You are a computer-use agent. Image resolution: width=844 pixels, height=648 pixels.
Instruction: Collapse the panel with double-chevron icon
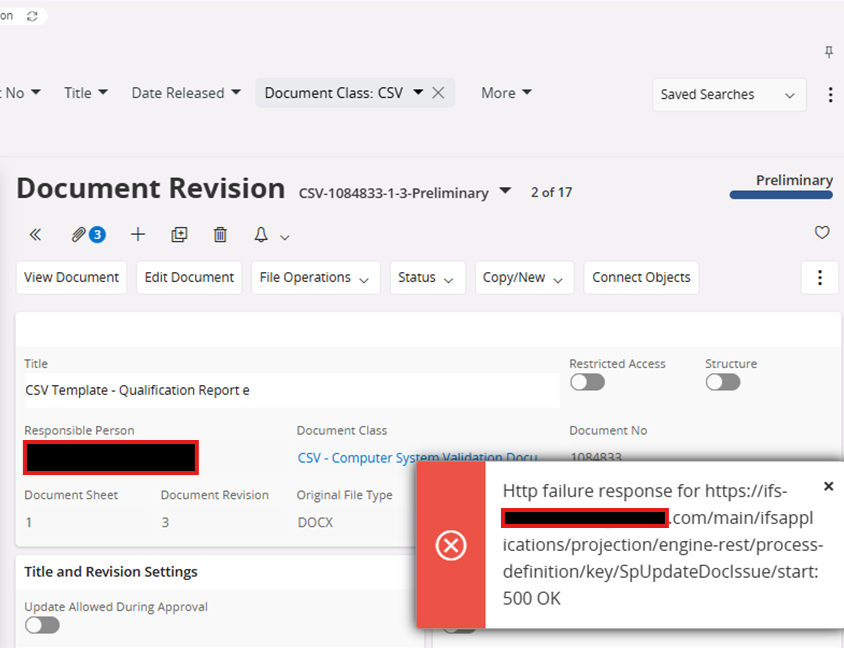click(x=36, y=235)
